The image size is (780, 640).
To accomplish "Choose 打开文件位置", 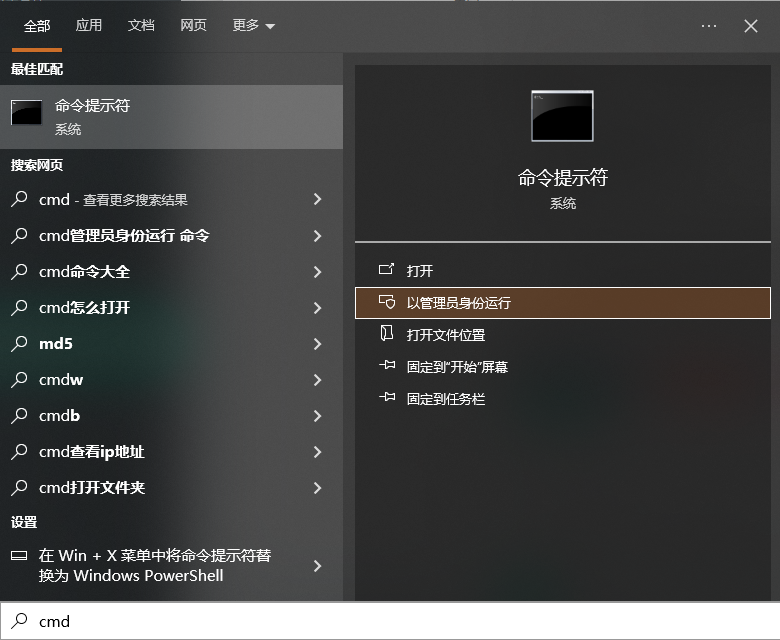I will pos(563,335).
